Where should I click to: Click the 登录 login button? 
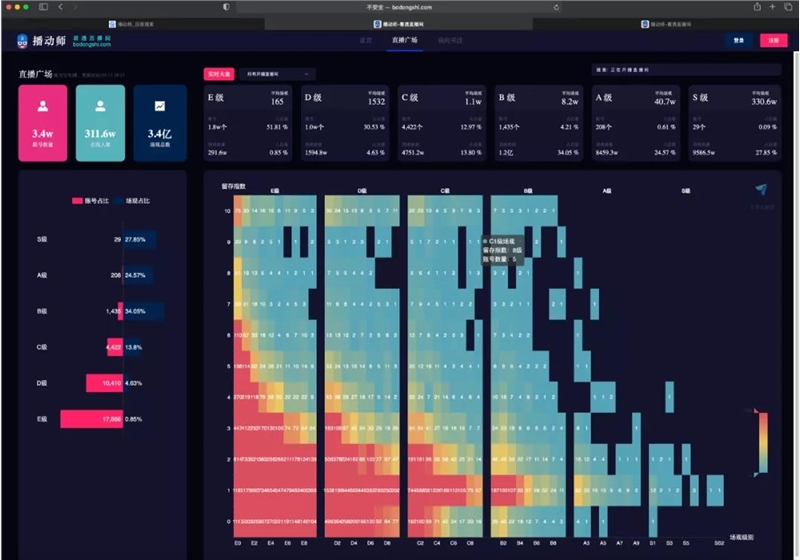(739, 41)
